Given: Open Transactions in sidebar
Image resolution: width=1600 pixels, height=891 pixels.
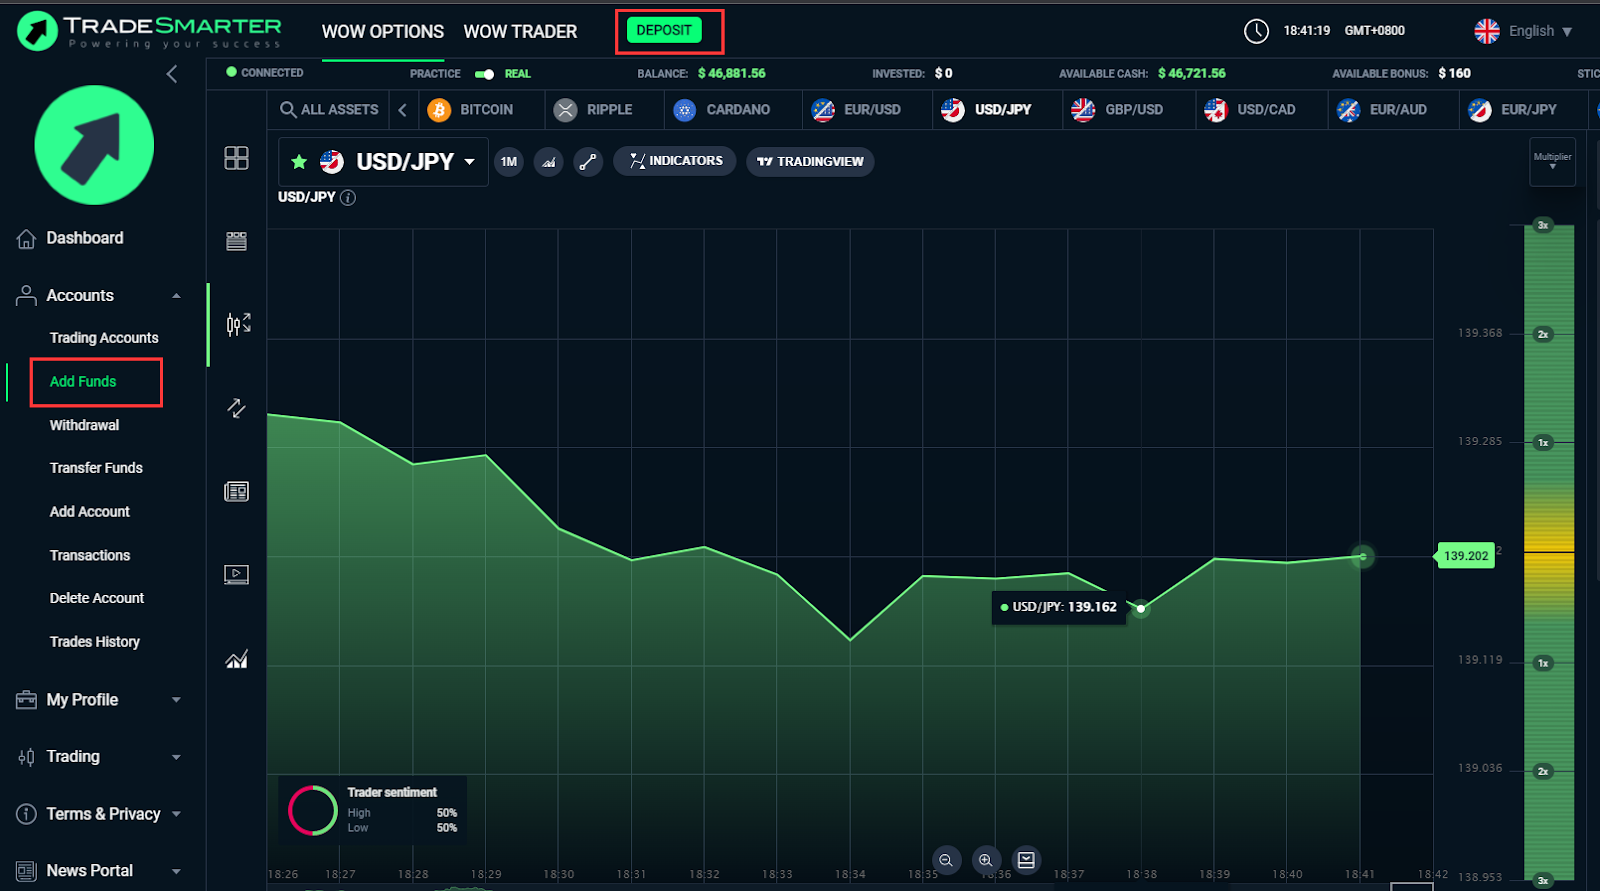Looking at the screenshot, I should (x=90, y=555).
